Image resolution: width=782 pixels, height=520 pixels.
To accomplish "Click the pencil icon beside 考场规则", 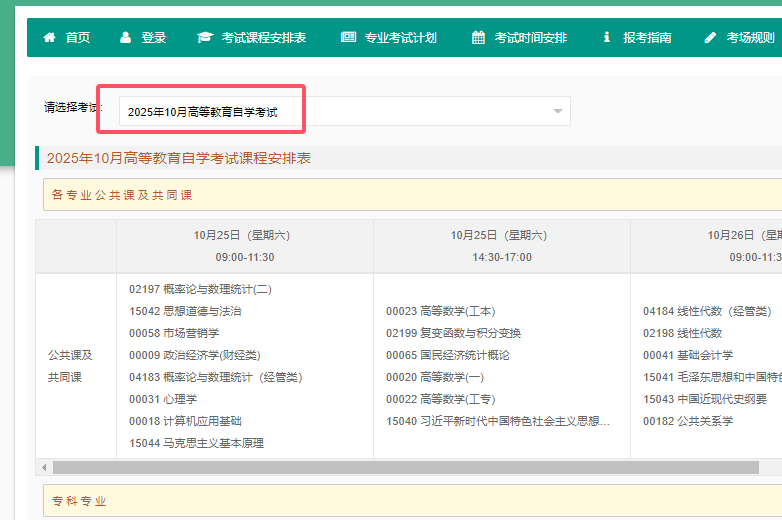I will (x=711, y=38).
